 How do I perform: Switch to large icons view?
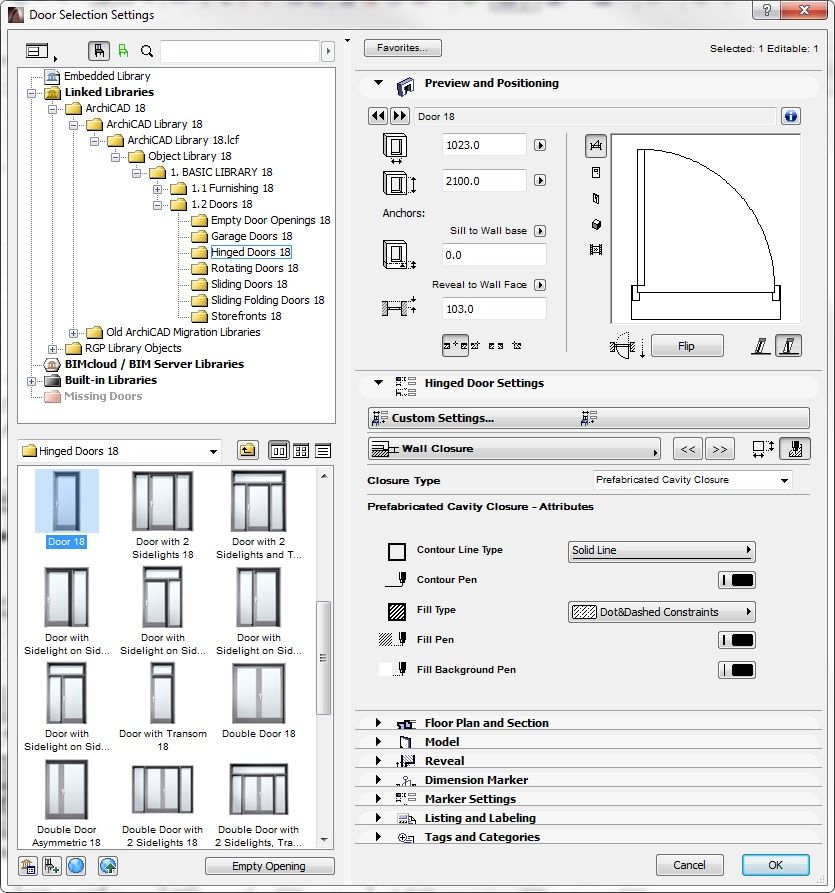(279, 451)
